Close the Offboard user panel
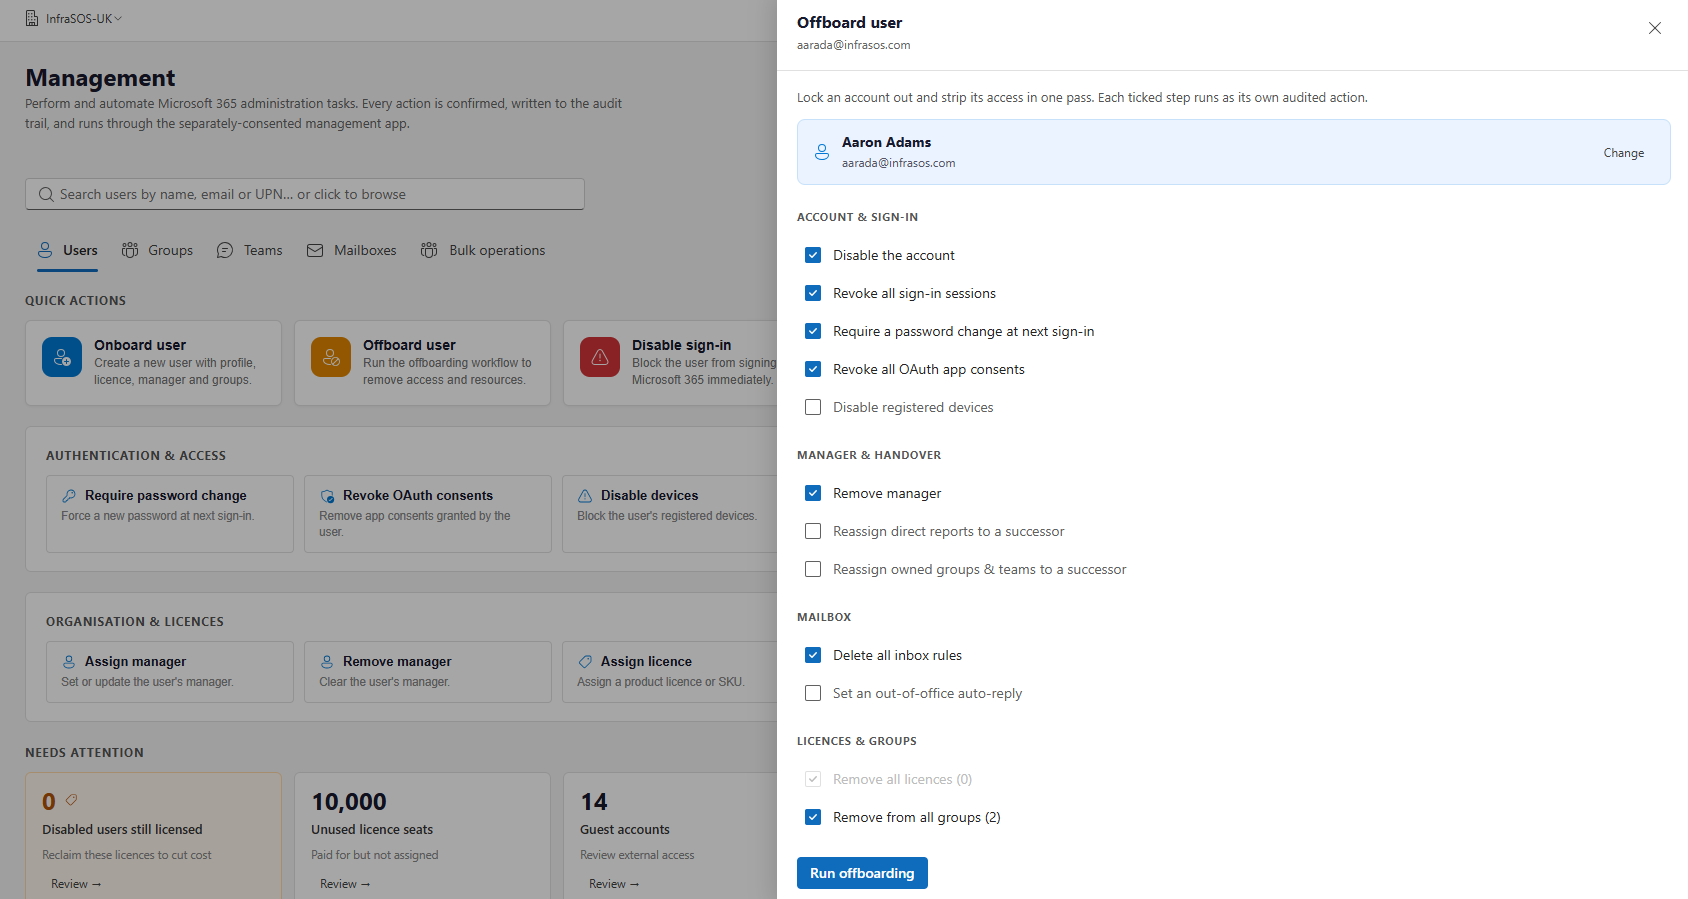The height and width of the screenshot is (899, 1688). pyautogui.click(x=1655, y=28)
